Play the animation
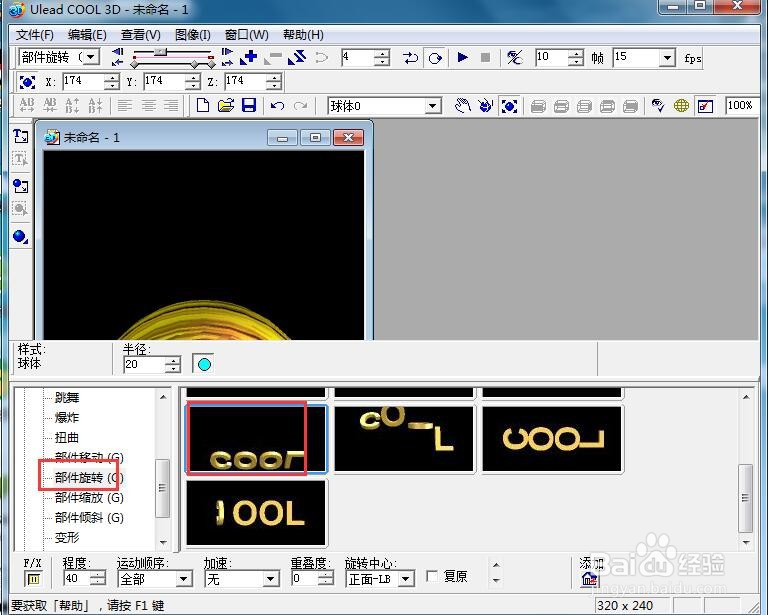Viewport: 768px width, 615px height. pyautogui.click(x=462, y=57)
